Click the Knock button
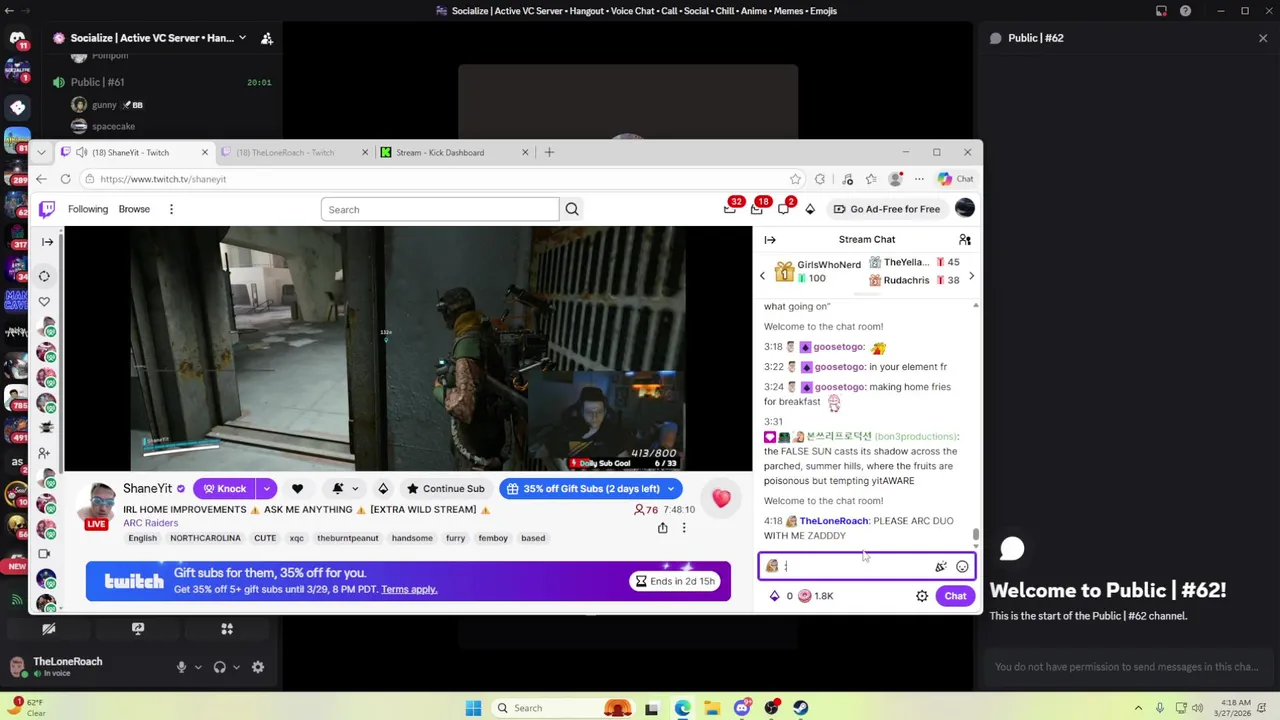The width and height of the screenshot is (1280, 720). click(224, 489)
